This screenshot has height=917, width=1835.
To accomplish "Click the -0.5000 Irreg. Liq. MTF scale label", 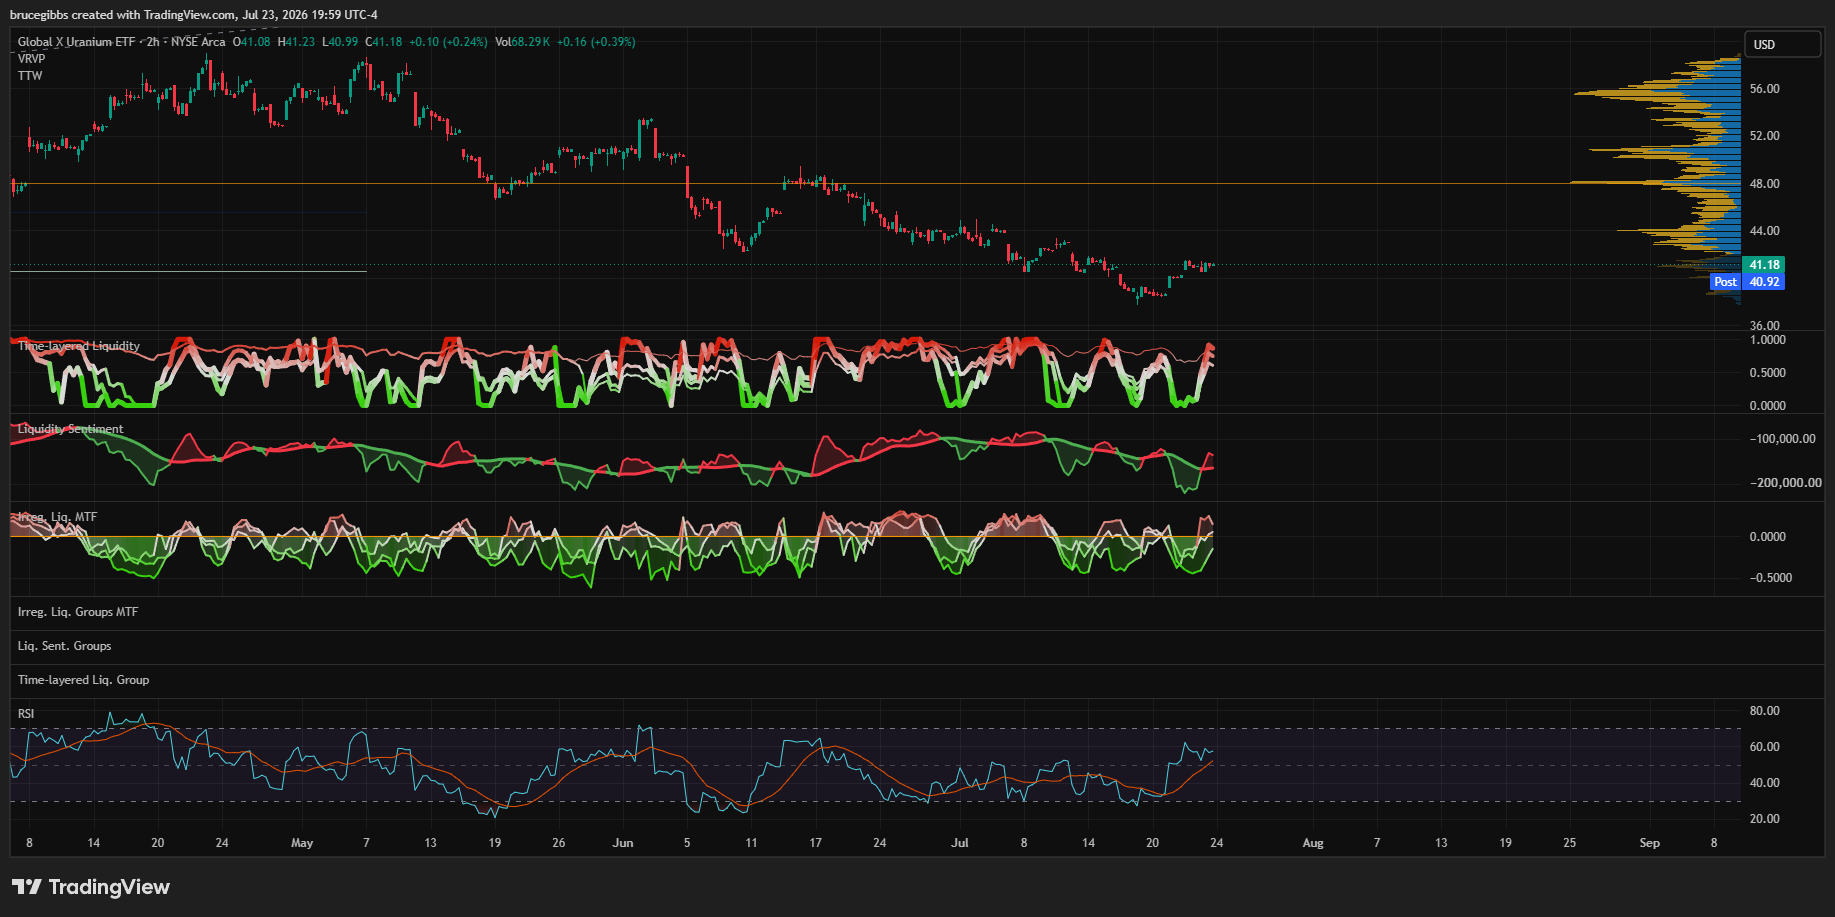I will (x=1771, y=578).
